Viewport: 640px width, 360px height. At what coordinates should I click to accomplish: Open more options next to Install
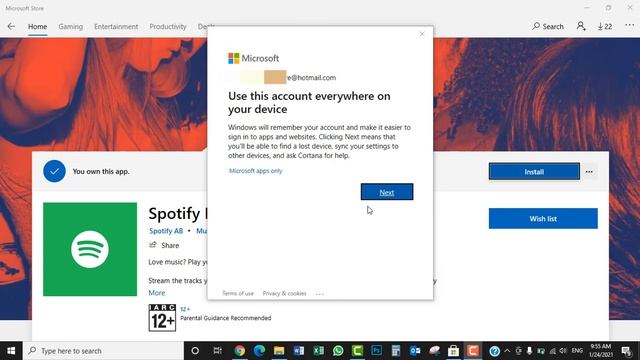[x=589, y=172]
